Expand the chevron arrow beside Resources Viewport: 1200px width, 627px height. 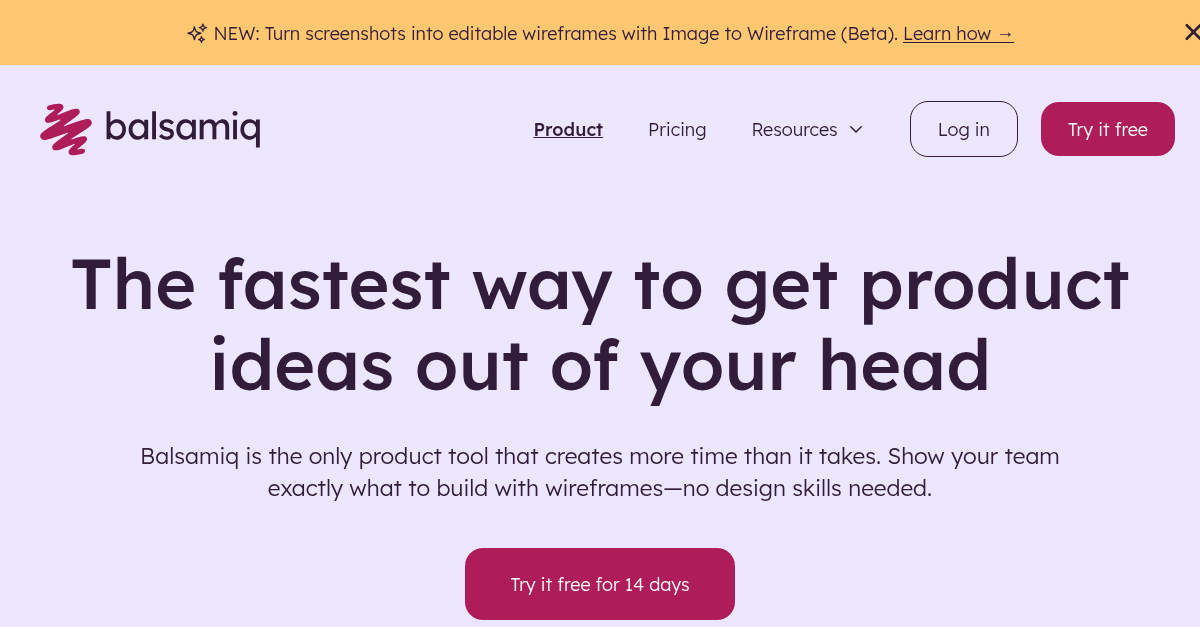click(856, 129)
